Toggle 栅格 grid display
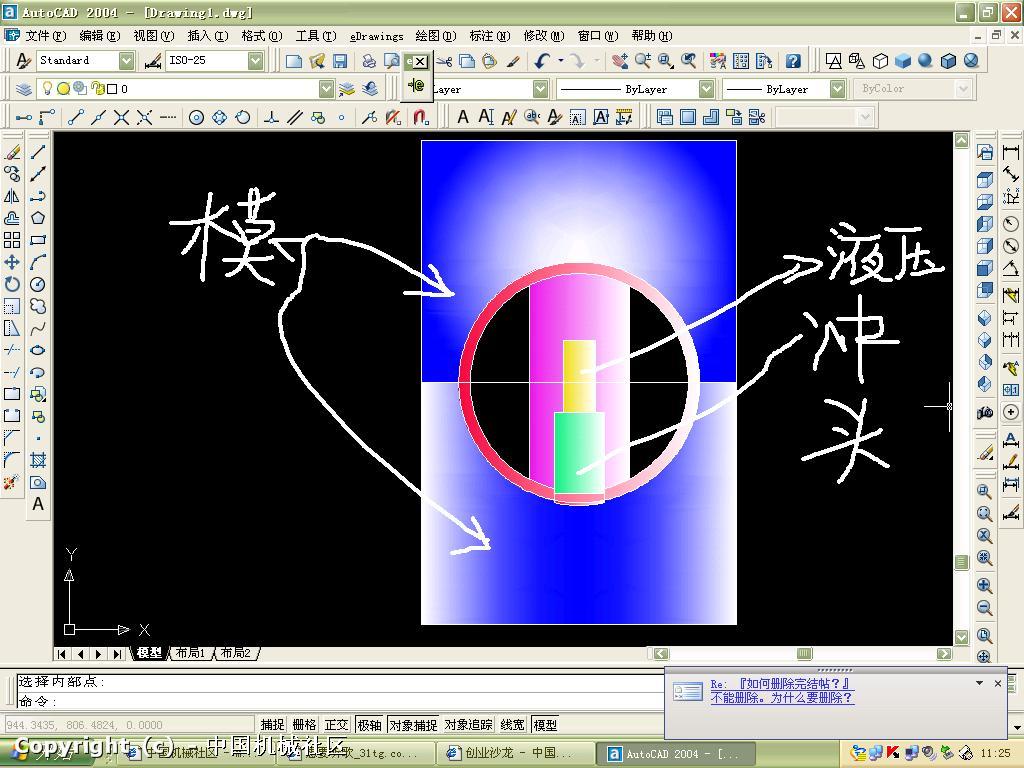This screenshot has height=768, width=1024. [304, 725]
